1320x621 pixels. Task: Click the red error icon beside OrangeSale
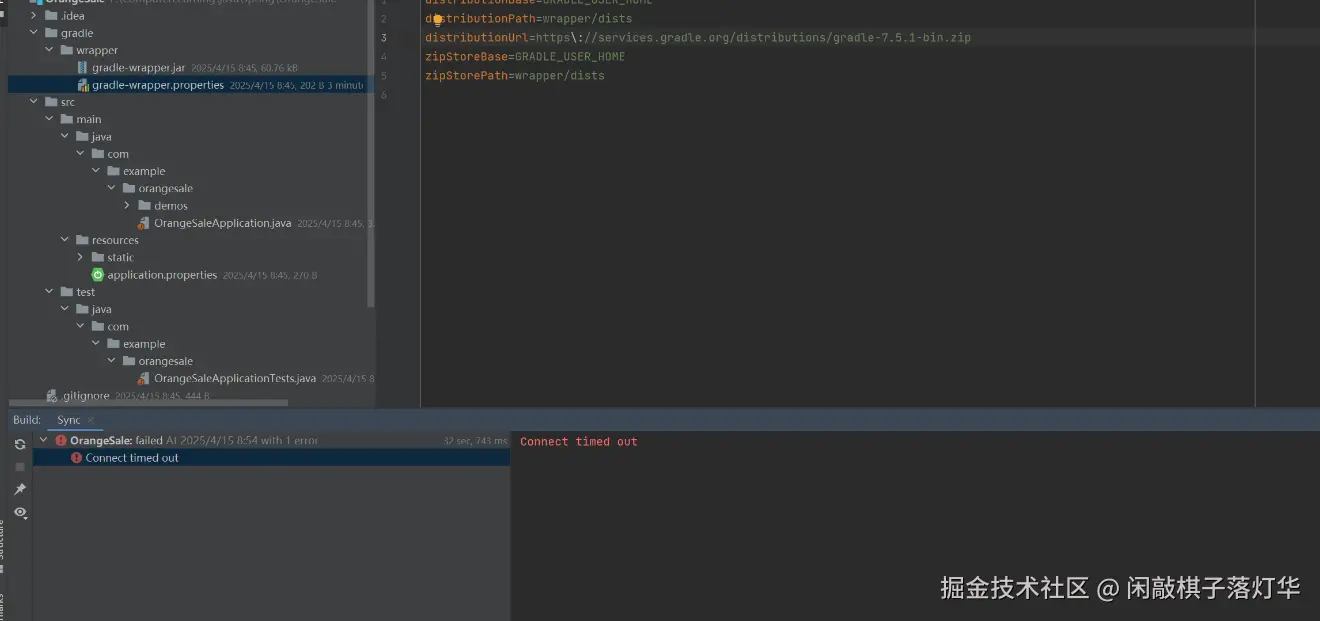tap(61, 440)
